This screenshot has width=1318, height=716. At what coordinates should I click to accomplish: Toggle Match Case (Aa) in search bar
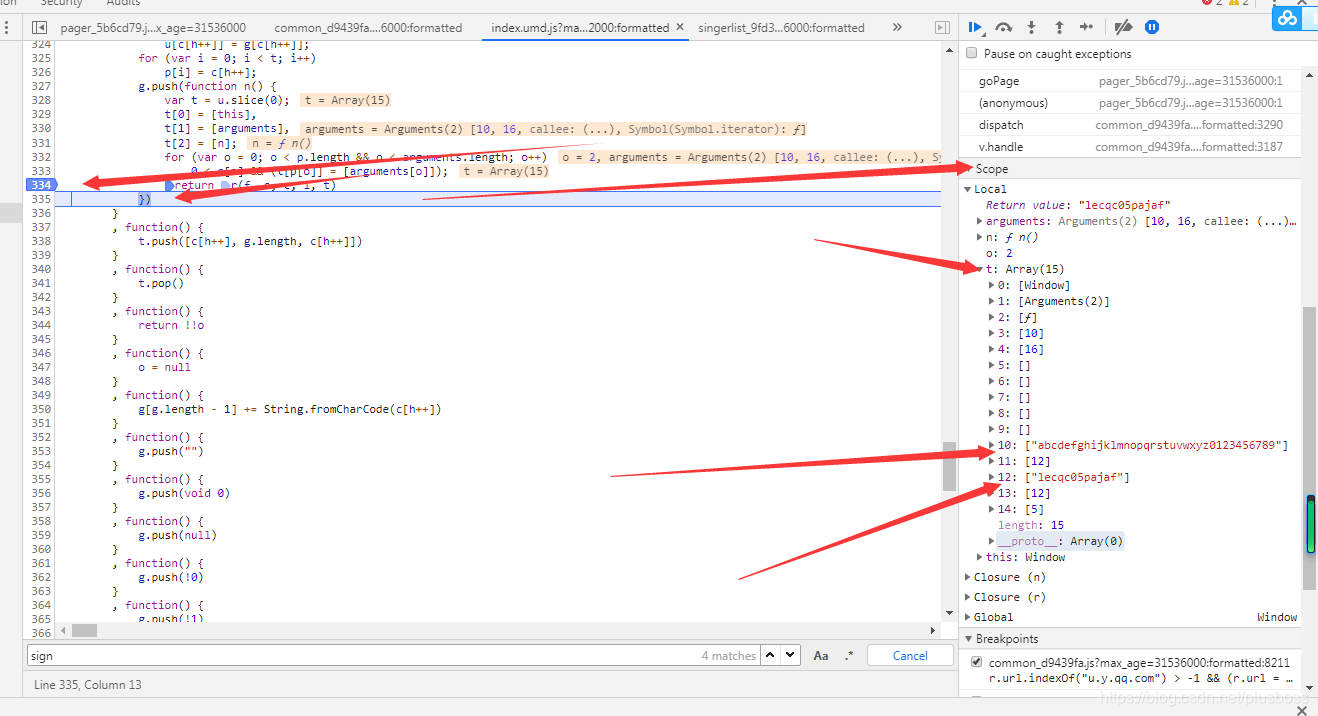click(821, 656)
